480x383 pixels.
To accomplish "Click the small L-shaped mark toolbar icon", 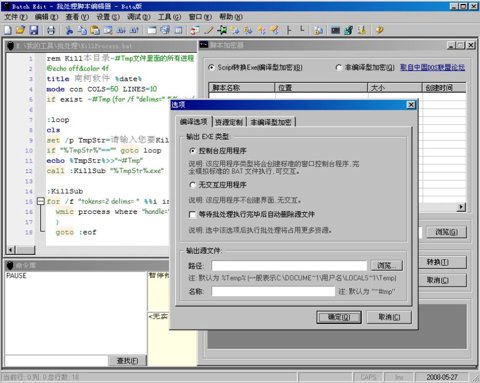I will [x=302, y=29].
